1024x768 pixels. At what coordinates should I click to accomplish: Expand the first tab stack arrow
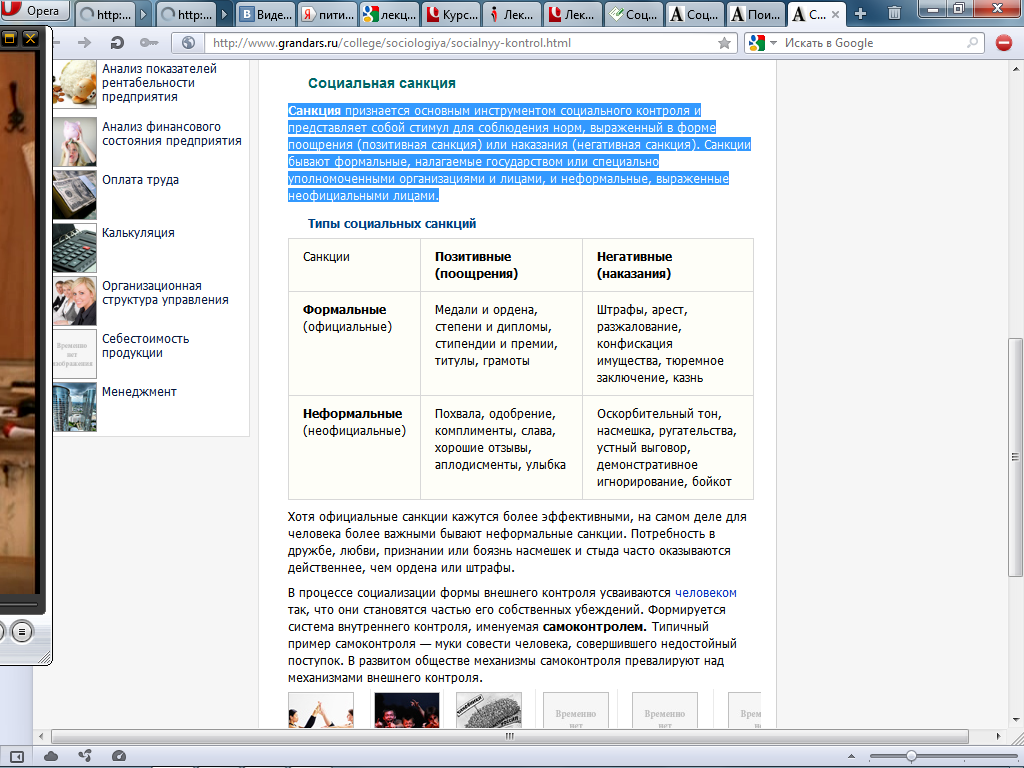point(144,14)
